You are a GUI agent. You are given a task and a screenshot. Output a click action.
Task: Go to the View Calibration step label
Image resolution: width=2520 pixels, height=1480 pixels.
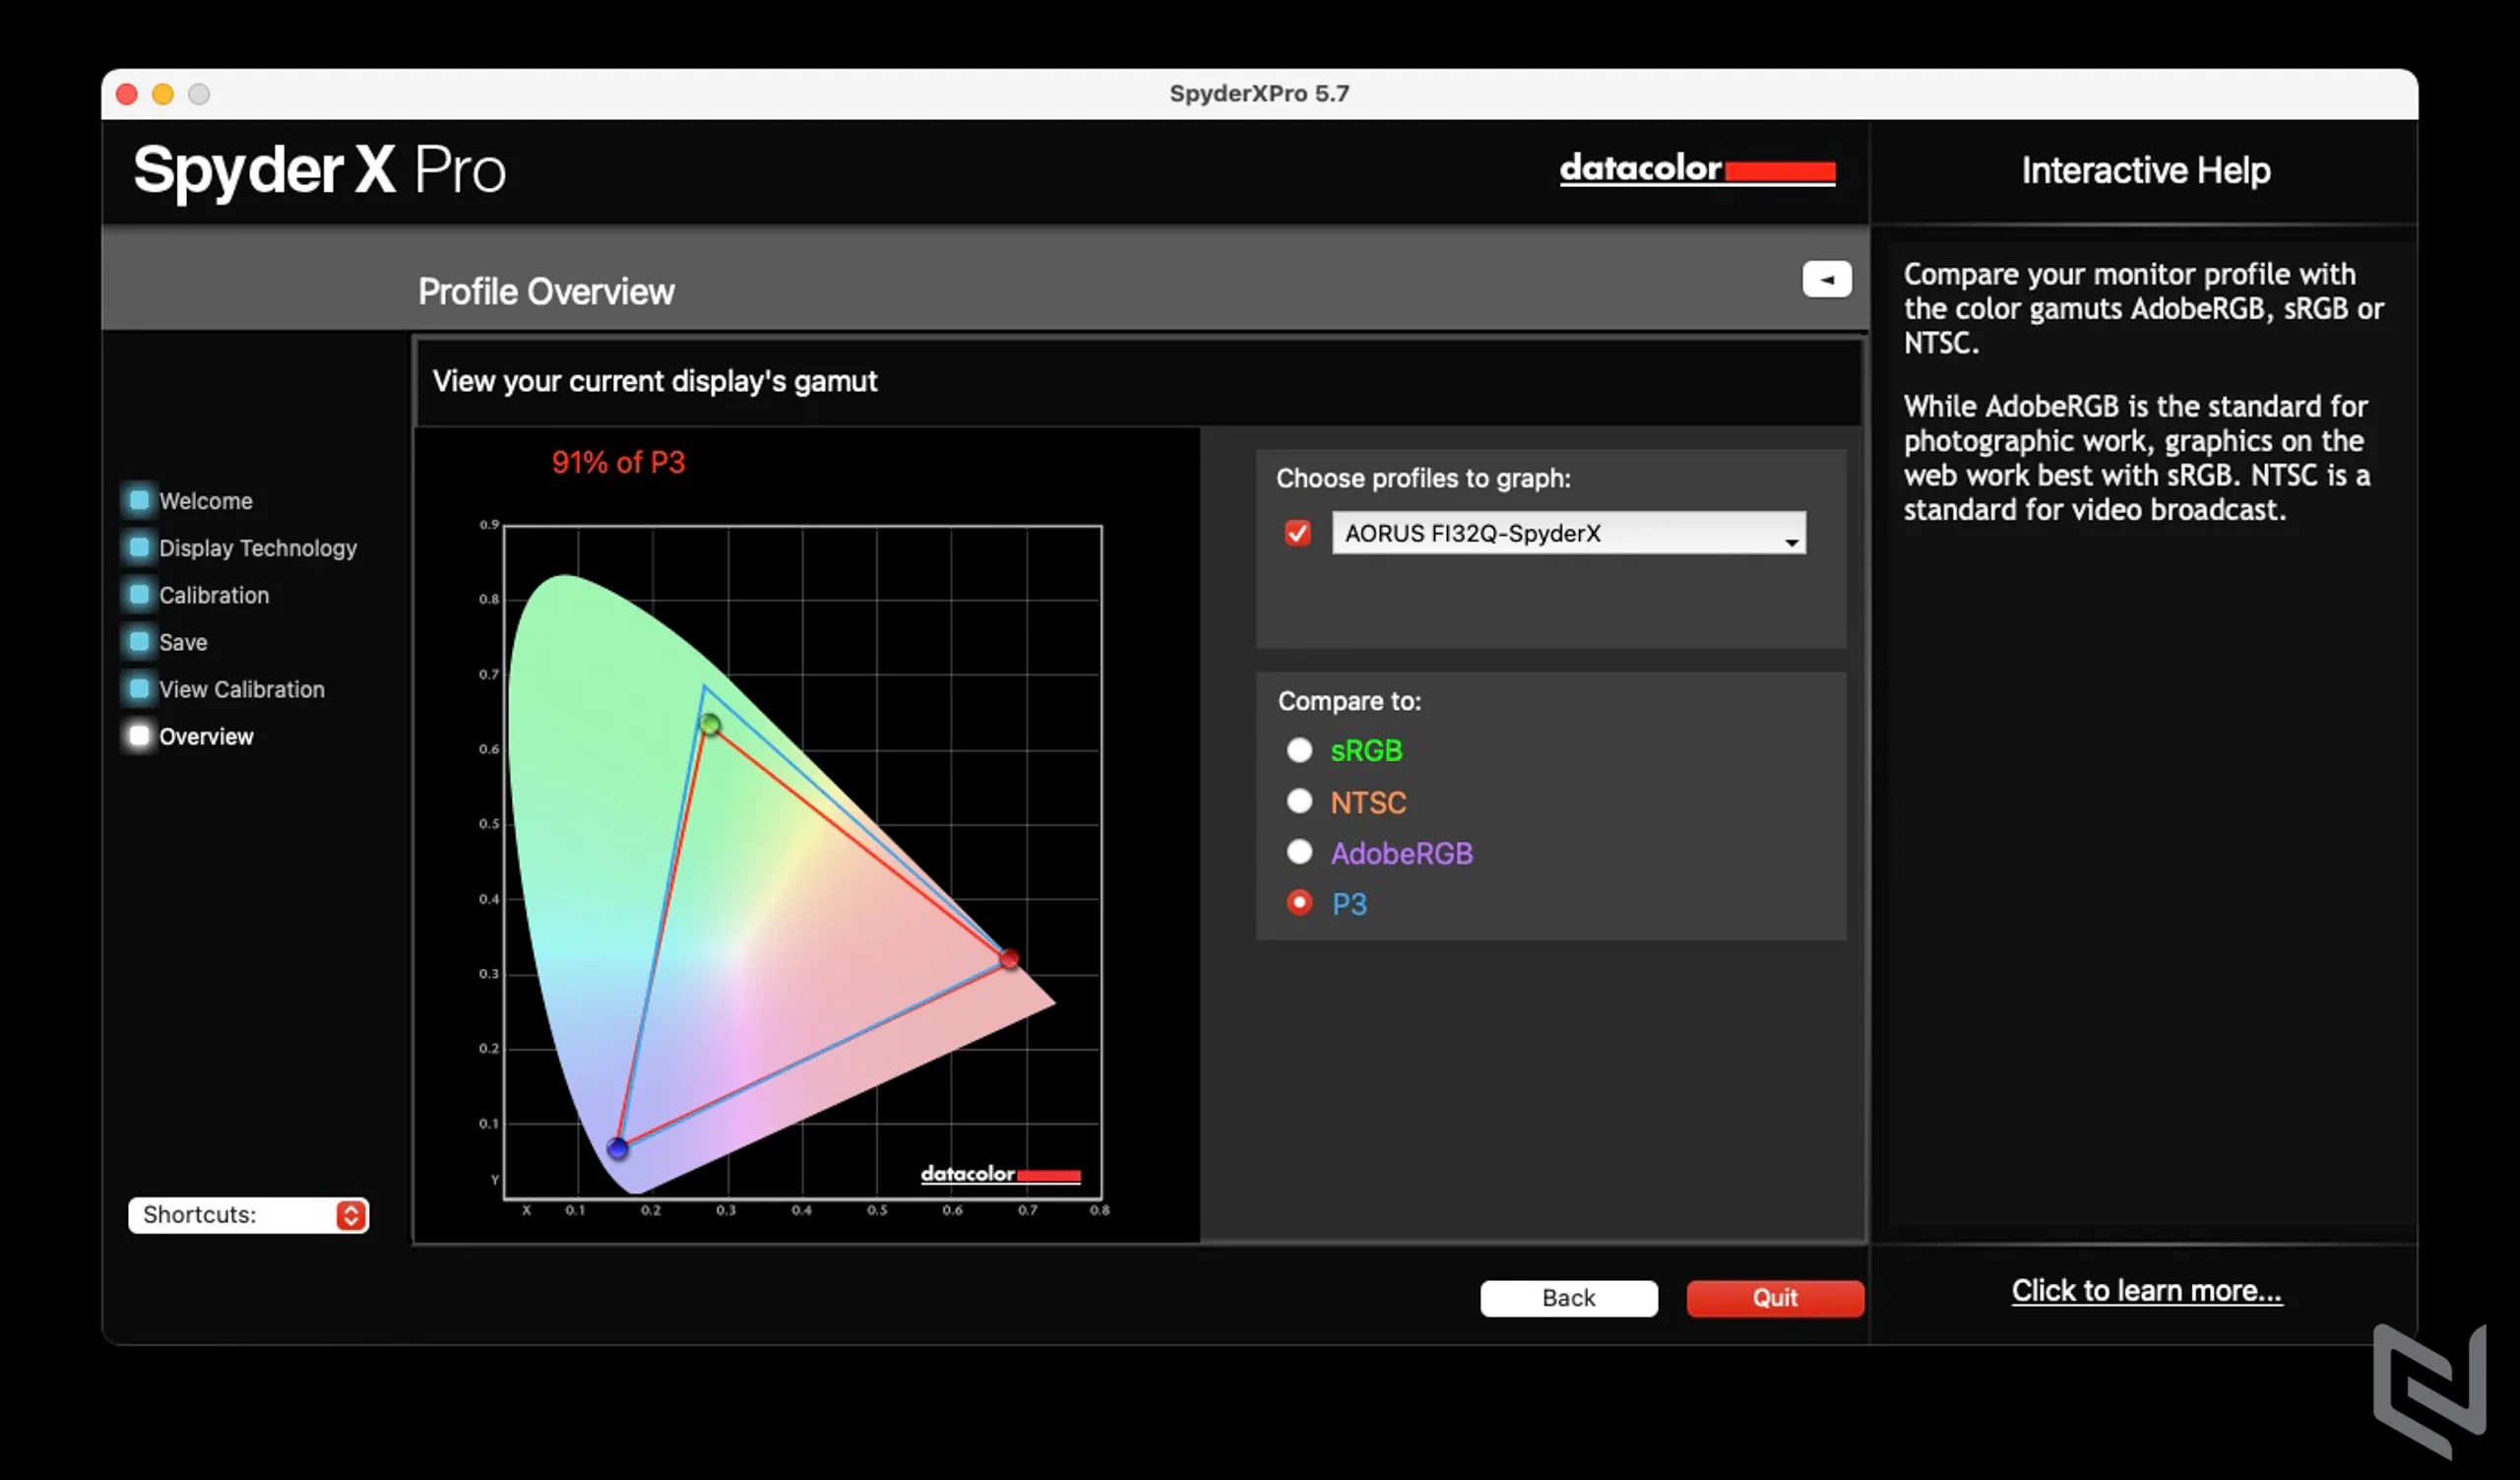click(x=242, y=689)
